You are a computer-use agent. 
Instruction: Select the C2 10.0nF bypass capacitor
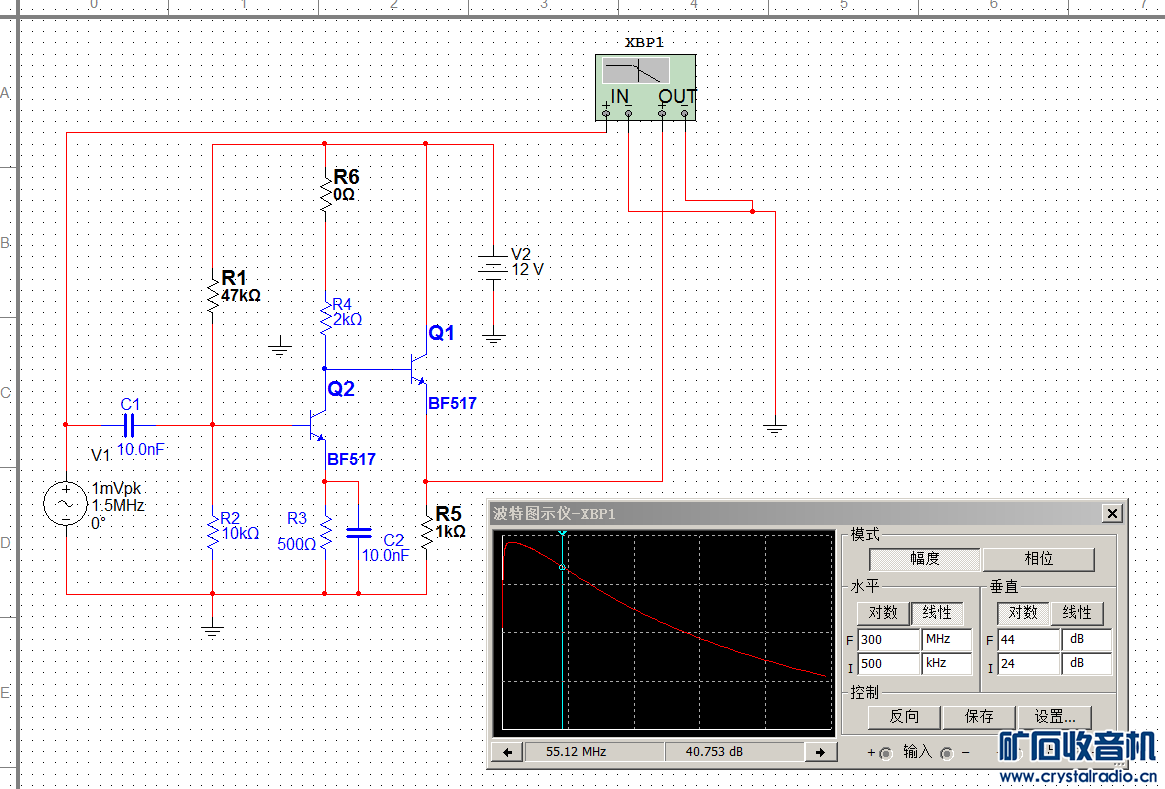pyautogui.click(x=359, y=532)
